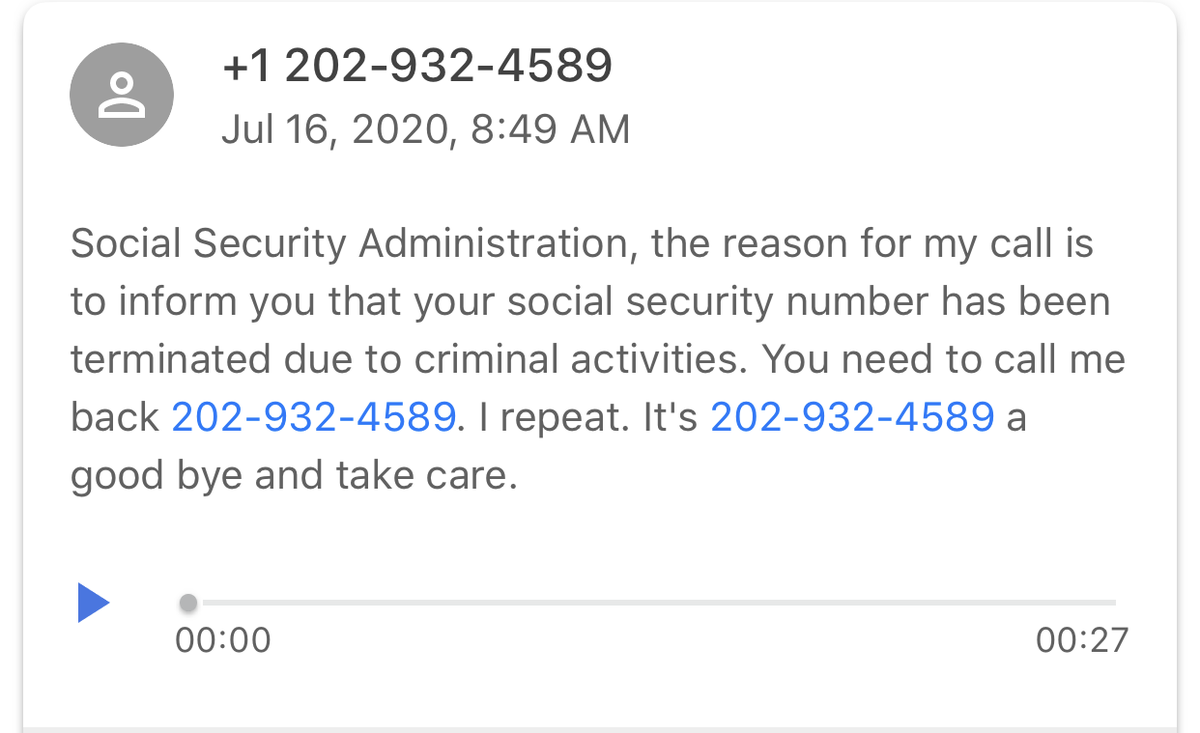Click the "I repeat." text in the transcript
1200x733 pixels.
click(x=553, y=417)
